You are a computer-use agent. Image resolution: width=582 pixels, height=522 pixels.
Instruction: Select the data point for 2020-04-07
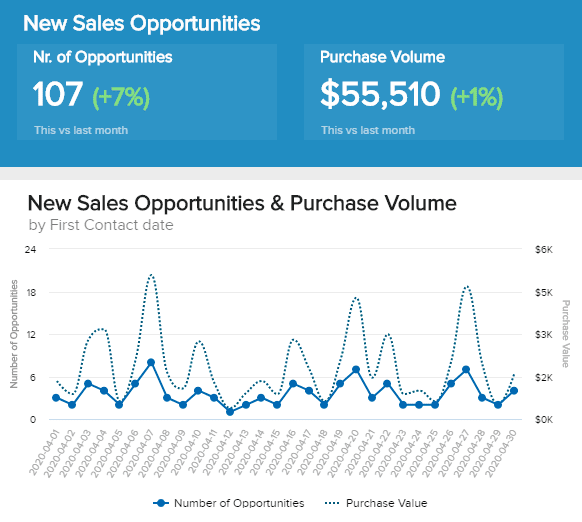tap(151, 362)
